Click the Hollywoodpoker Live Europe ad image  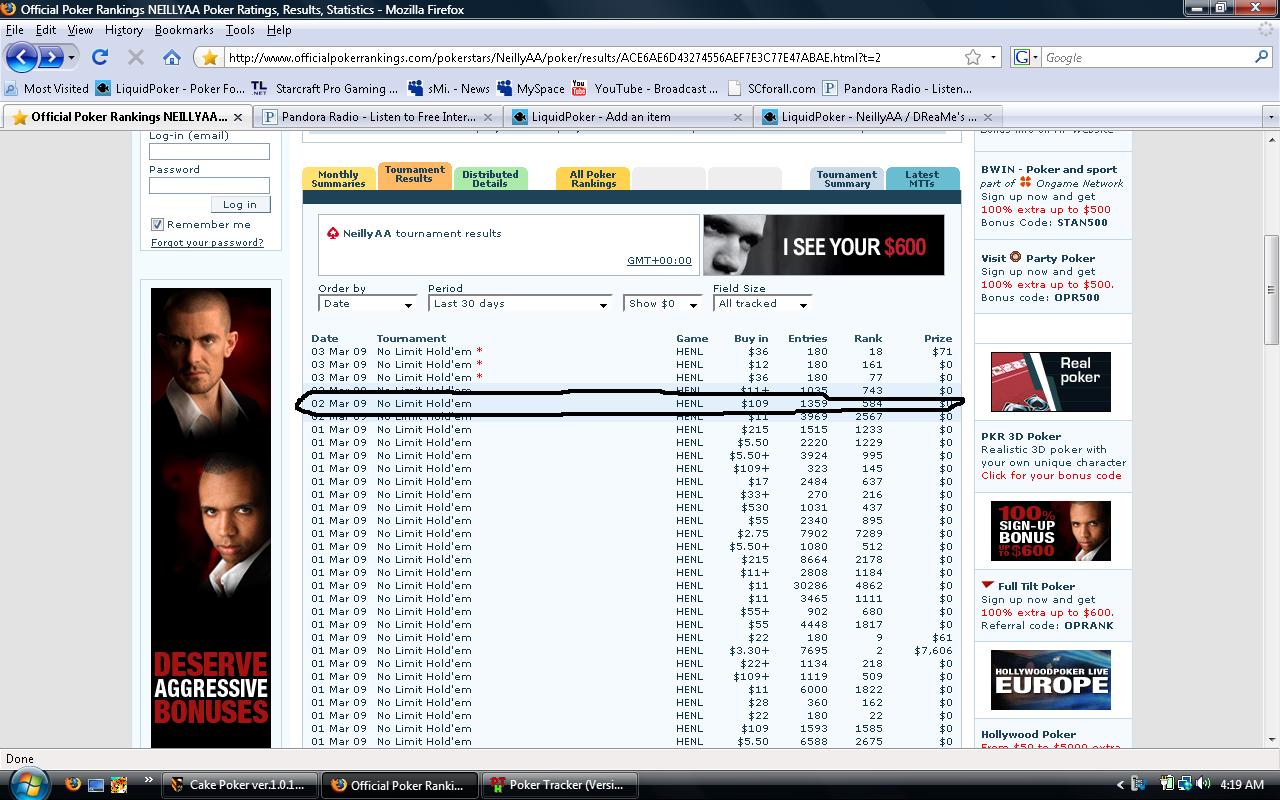pyautogui.click(x=1050, y=680)
